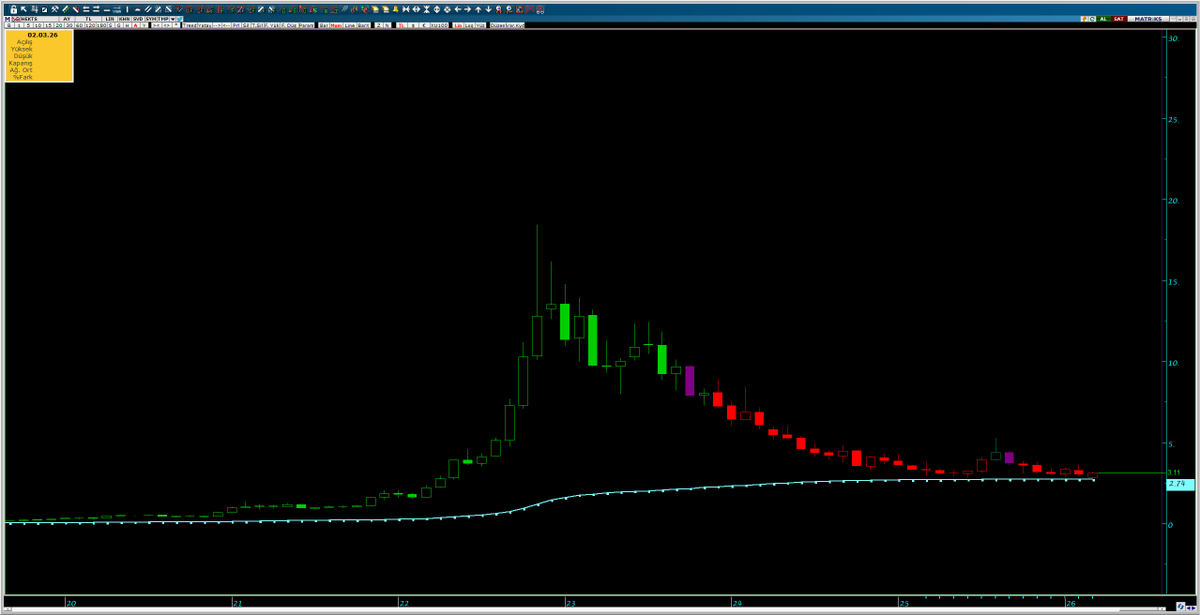The width and height of the screenshot is (1200, 615).
Task: Click the flag icon before HEKTS
Action: click(16, 19)
